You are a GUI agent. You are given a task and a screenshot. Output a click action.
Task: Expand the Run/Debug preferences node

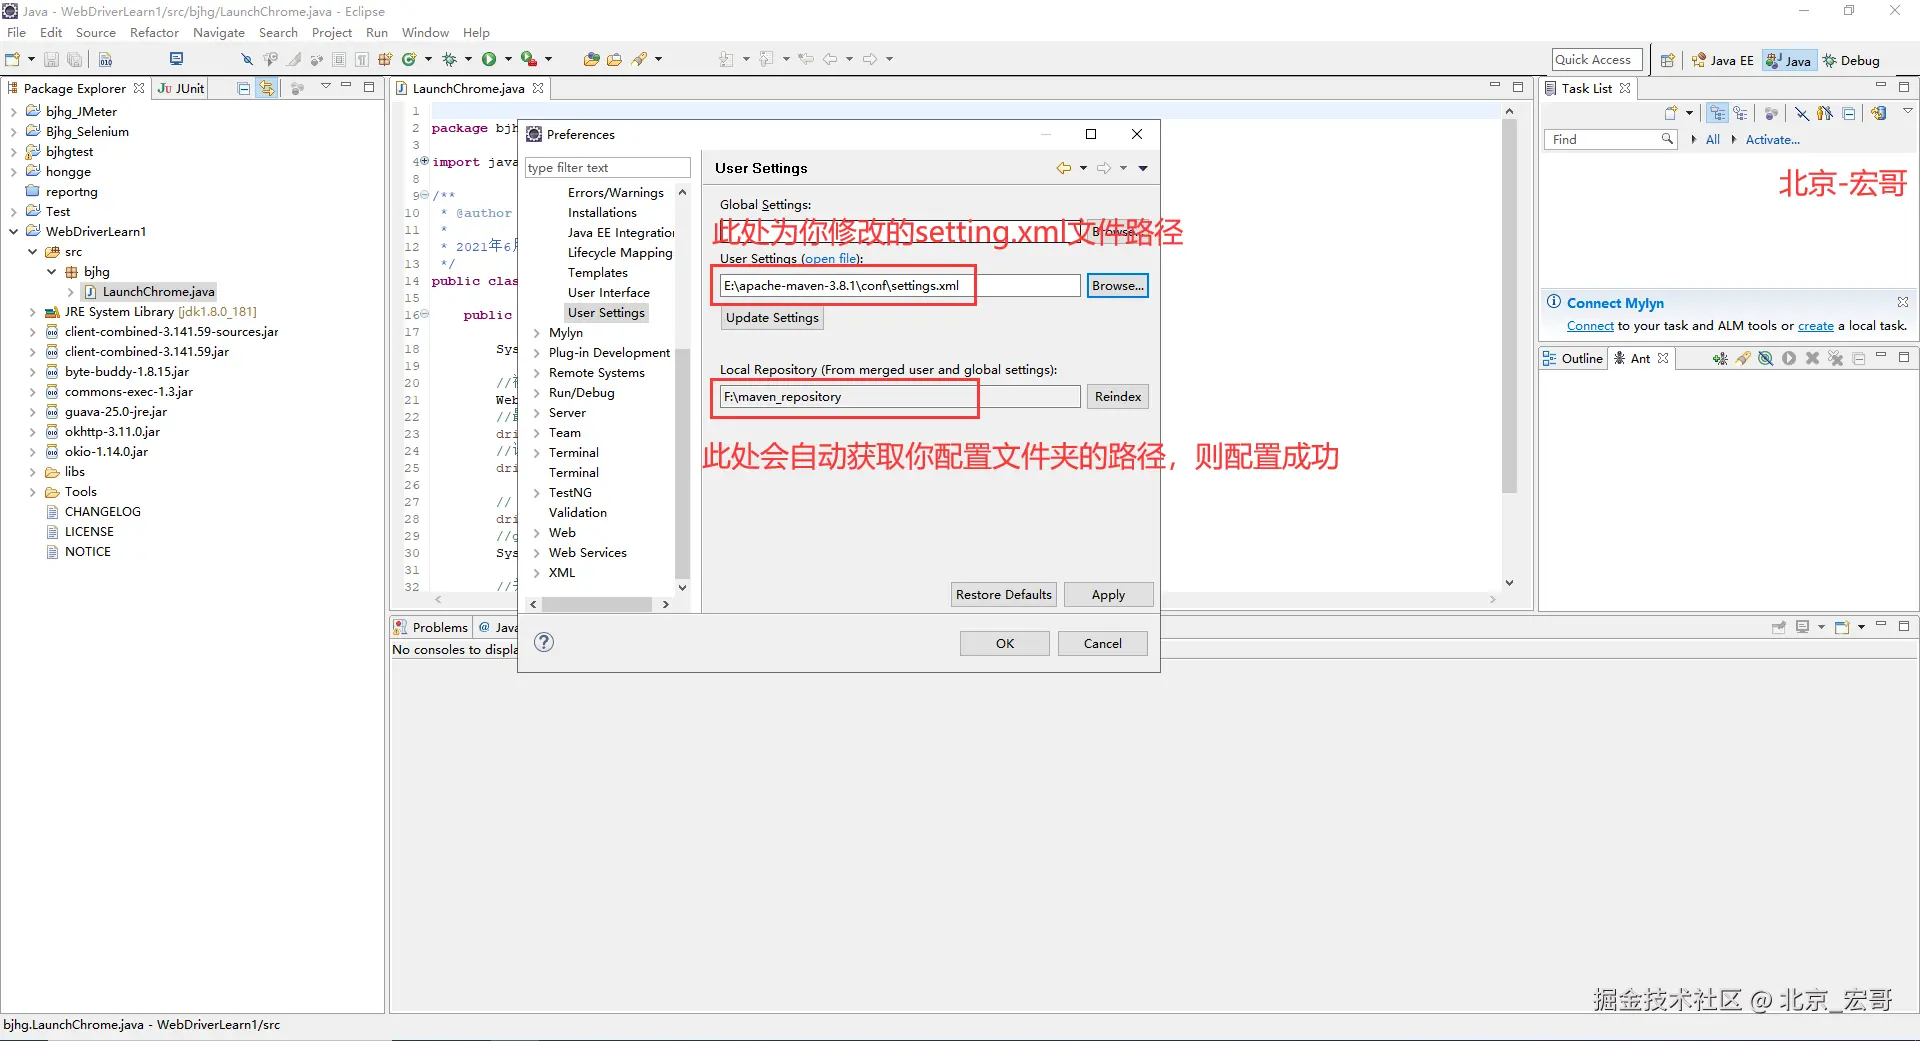(x=537, y=393)
